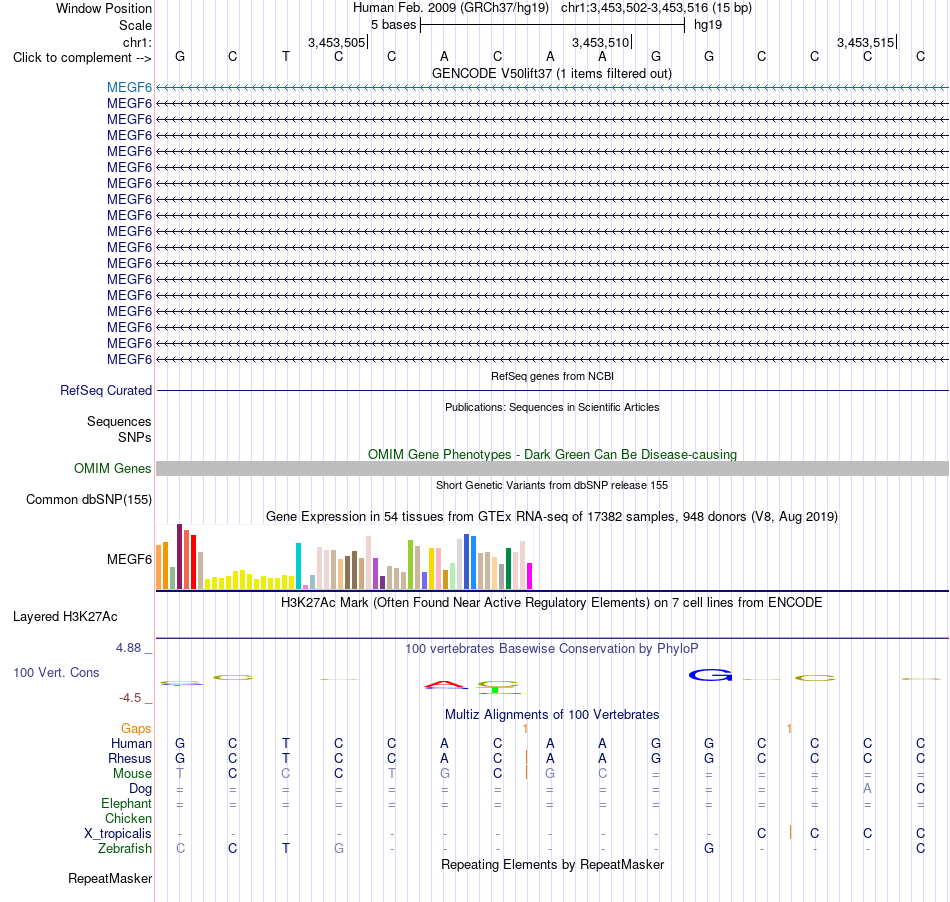Select the highlighted light-blue MEGF6 transcript label

129,87
